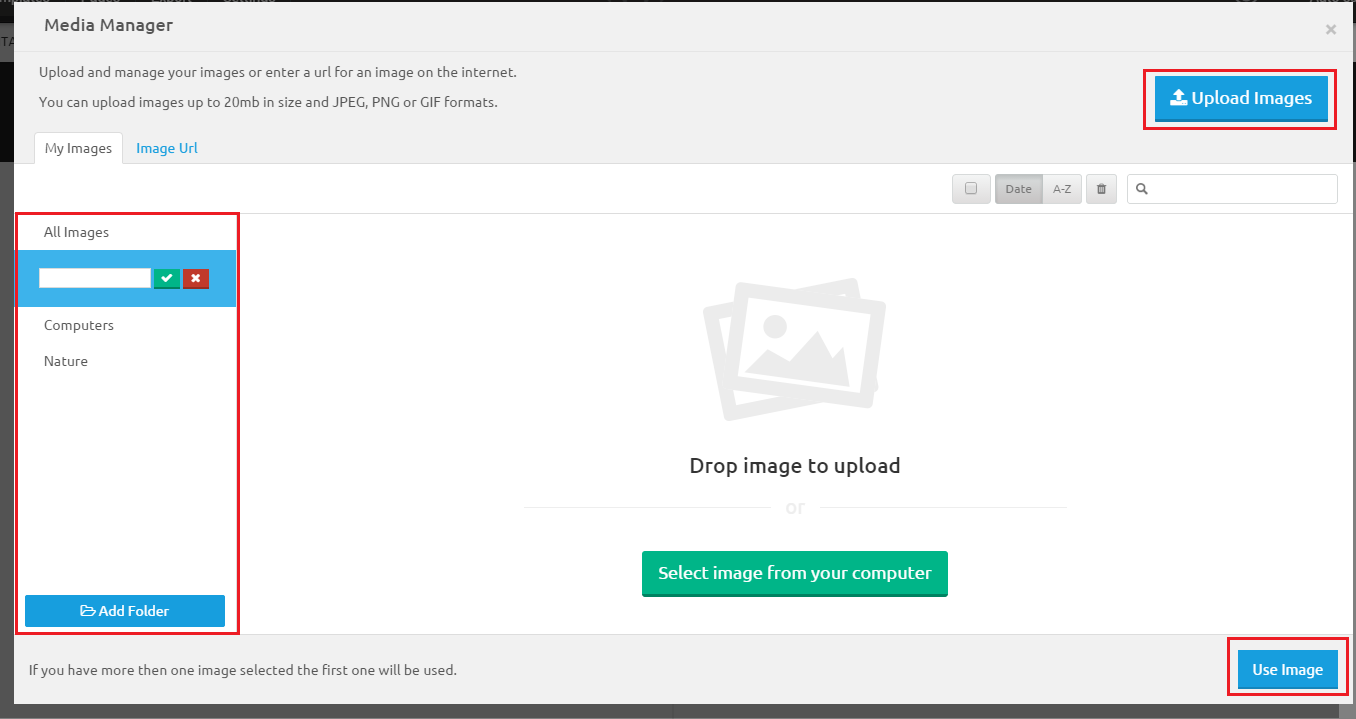Screen dimensions: 1356x719
Task: Click the Add Folder button
Action: pos(125,611)
